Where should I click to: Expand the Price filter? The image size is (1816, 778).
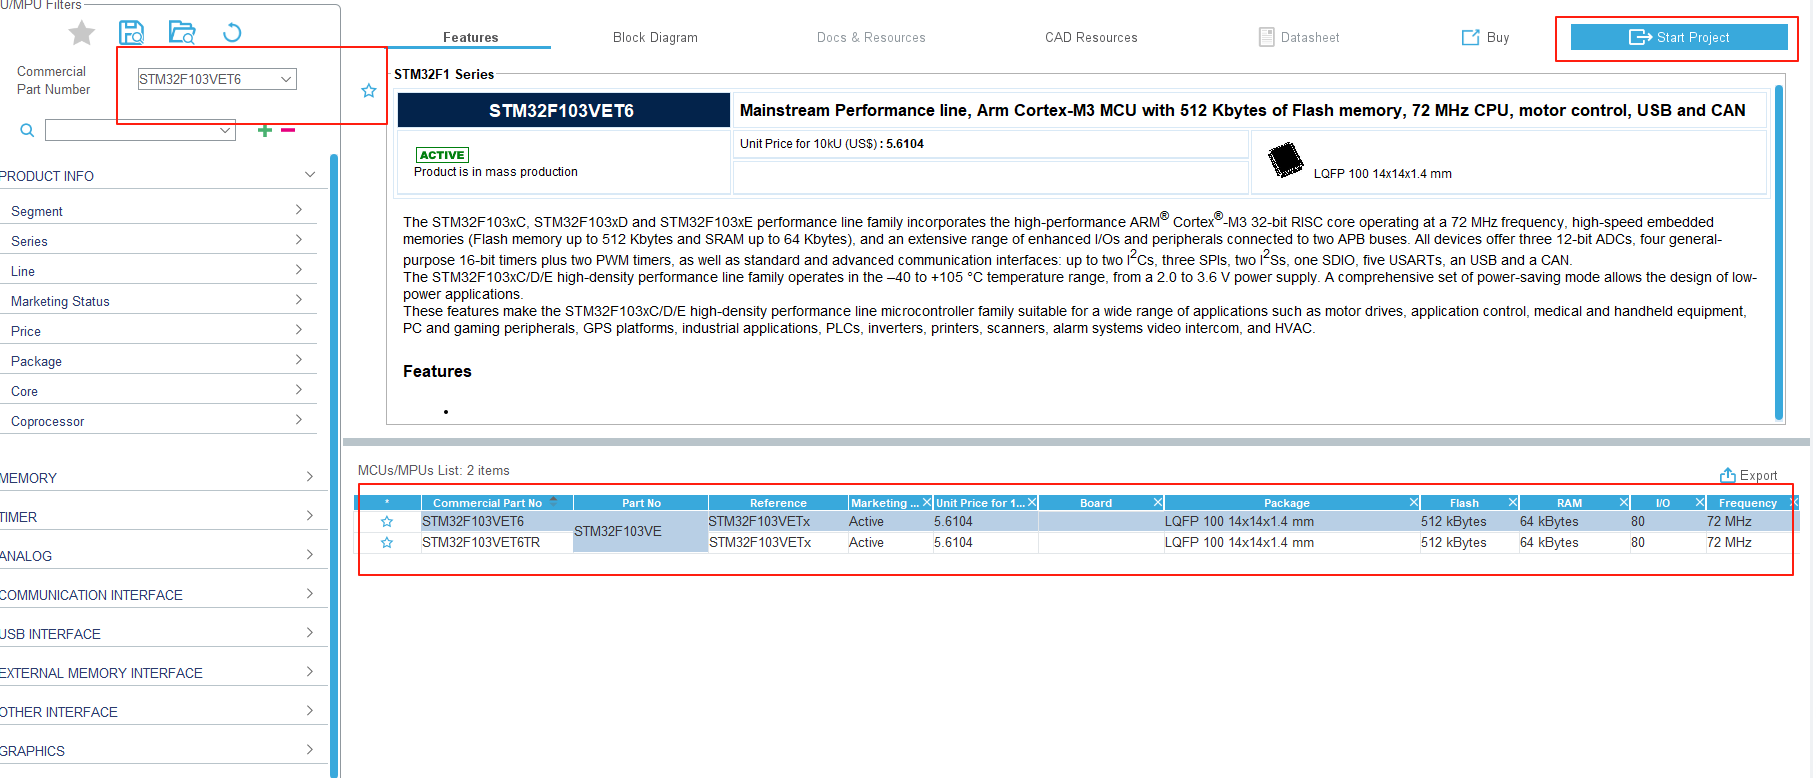pyautogui.click(x=299, y=330)
